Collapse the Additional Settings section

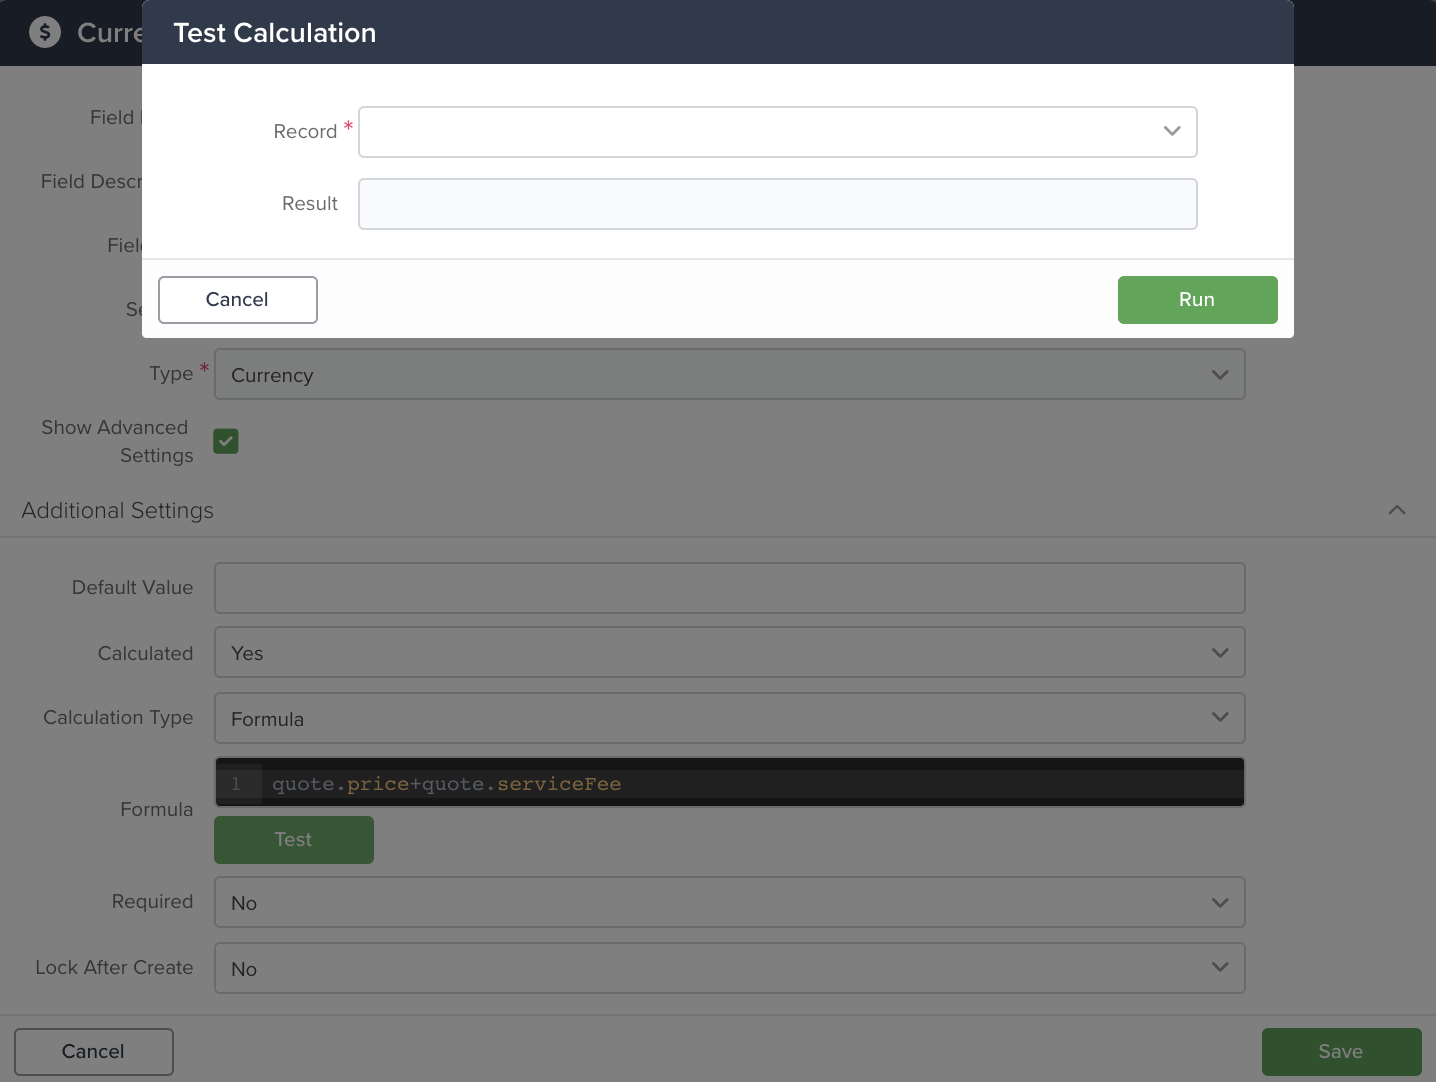pyautogui.click(x=1397, y=510)
